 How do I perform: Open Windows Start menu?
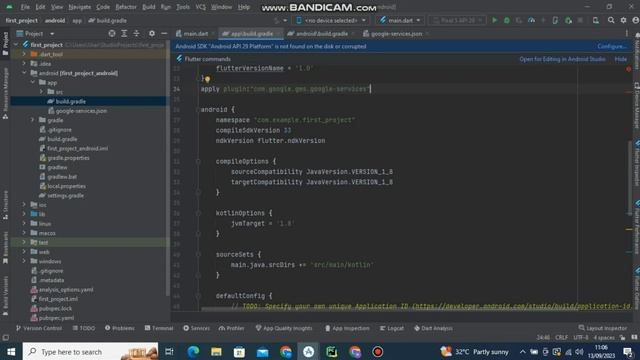click(11, 351)
